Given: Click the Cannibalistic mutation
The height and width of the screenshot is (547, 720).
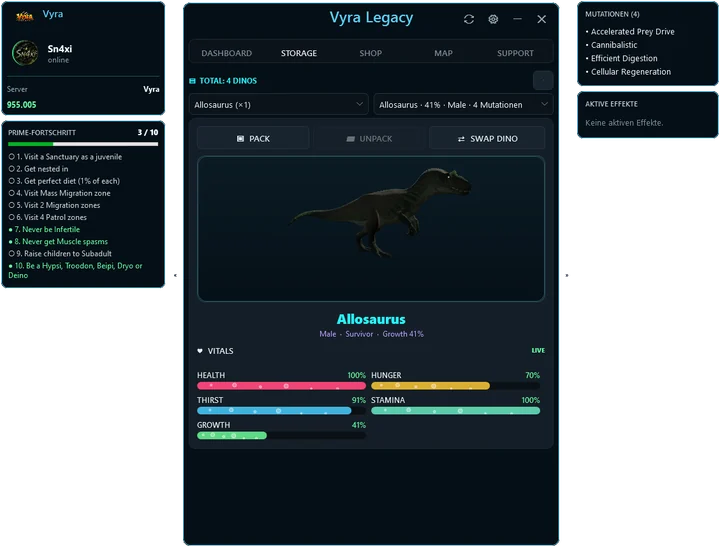Looking at the screenshot, I should (x=612, y=45).
